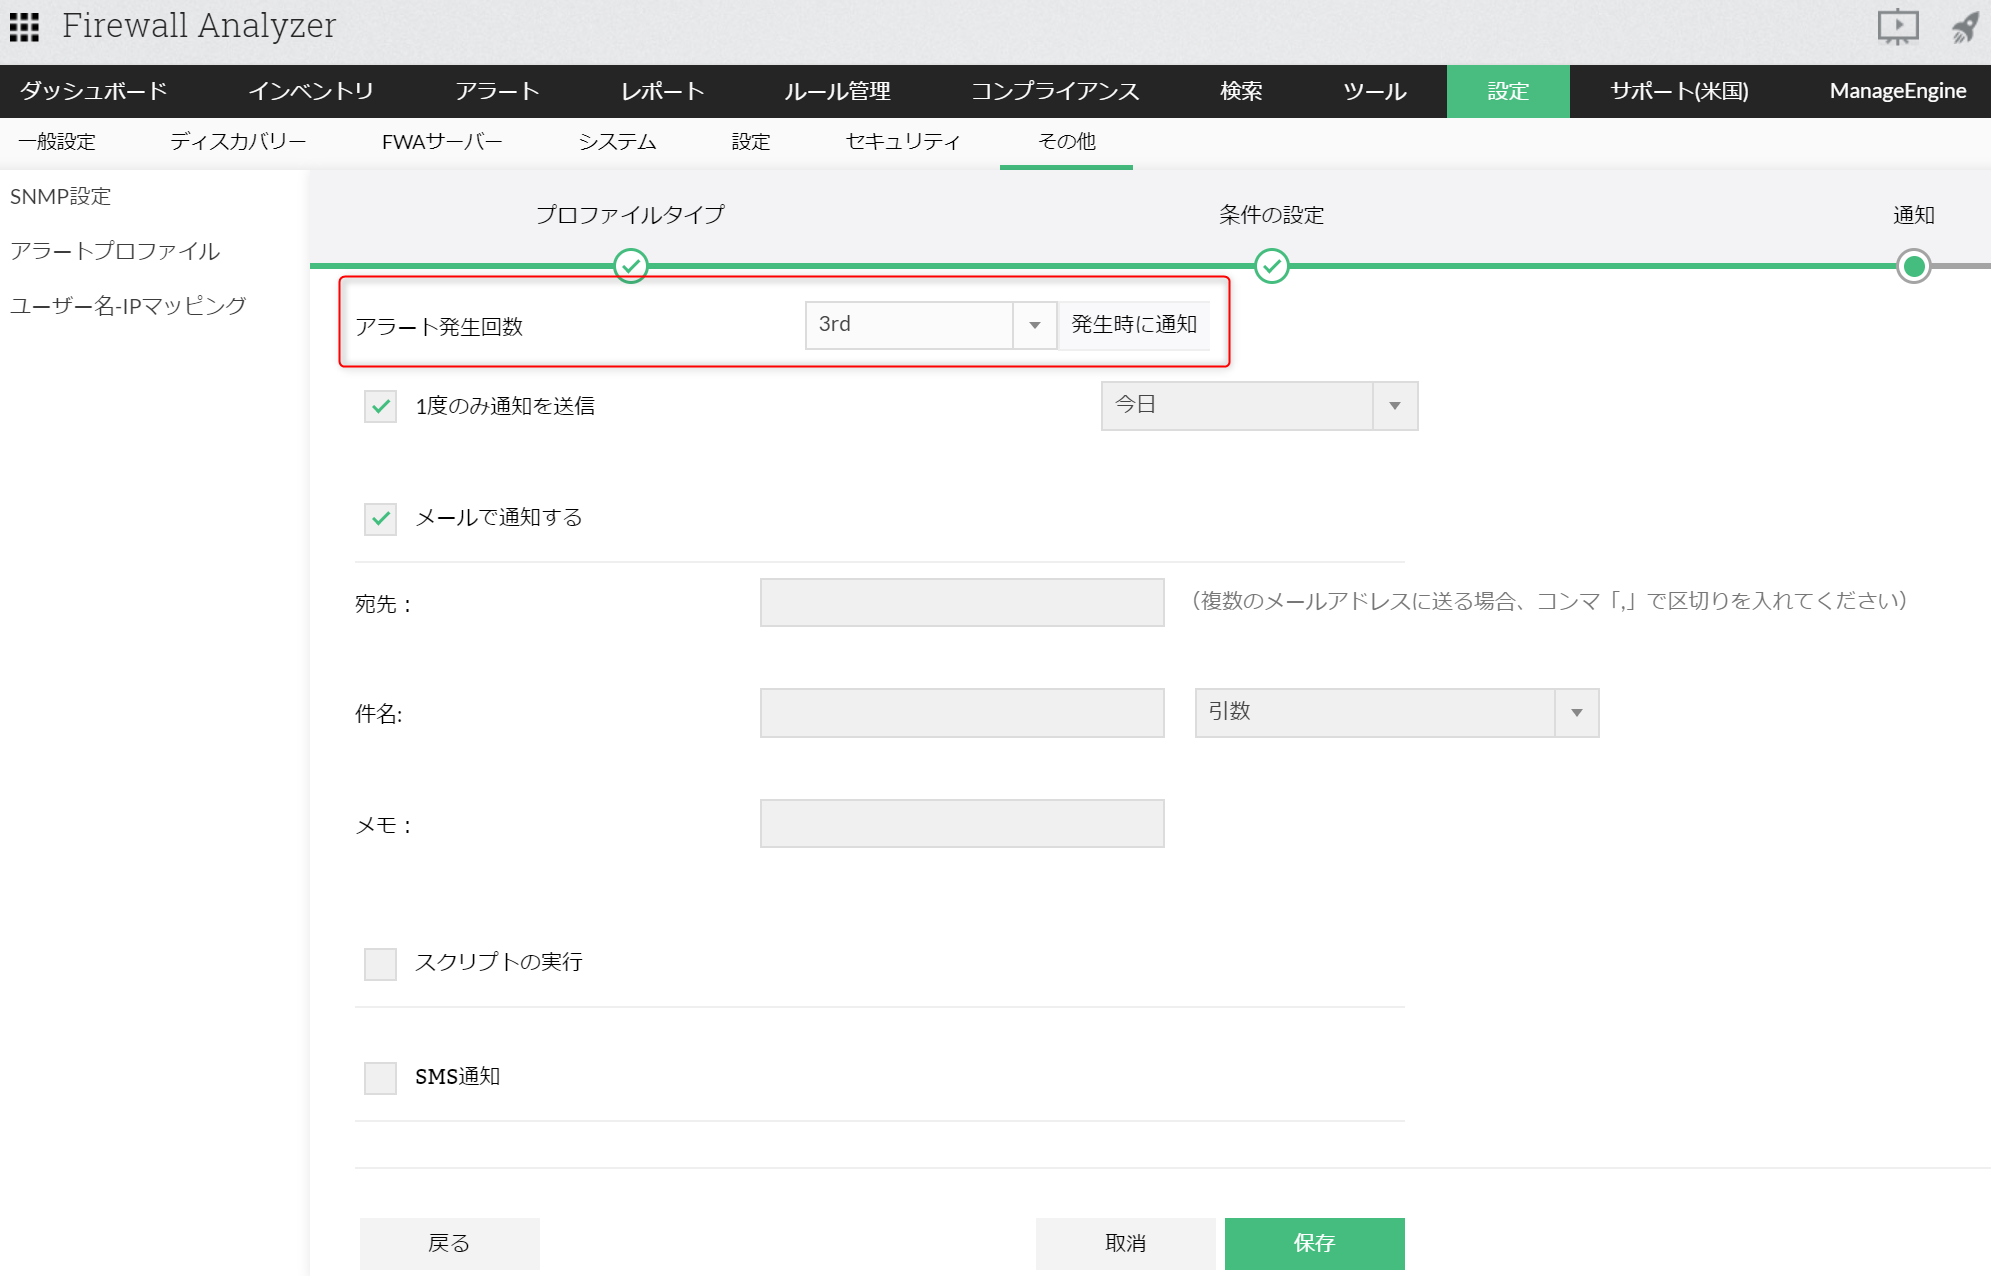Toggle the 1度のみ通知を送信 checkbox

(x=380, y=406)
